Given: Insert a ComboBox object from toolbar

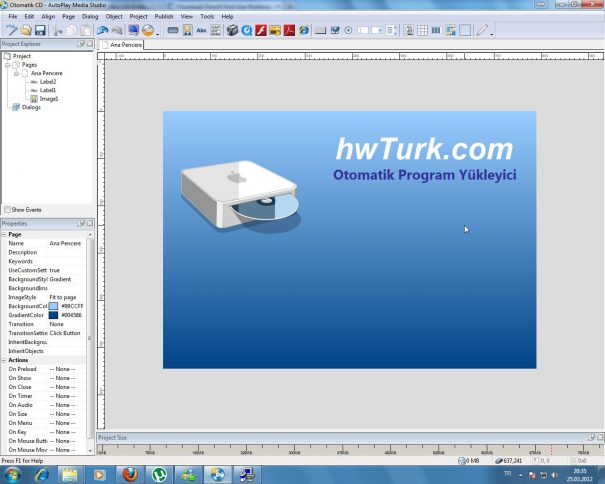Looking at the screenshot, I should tap(376, 30).
